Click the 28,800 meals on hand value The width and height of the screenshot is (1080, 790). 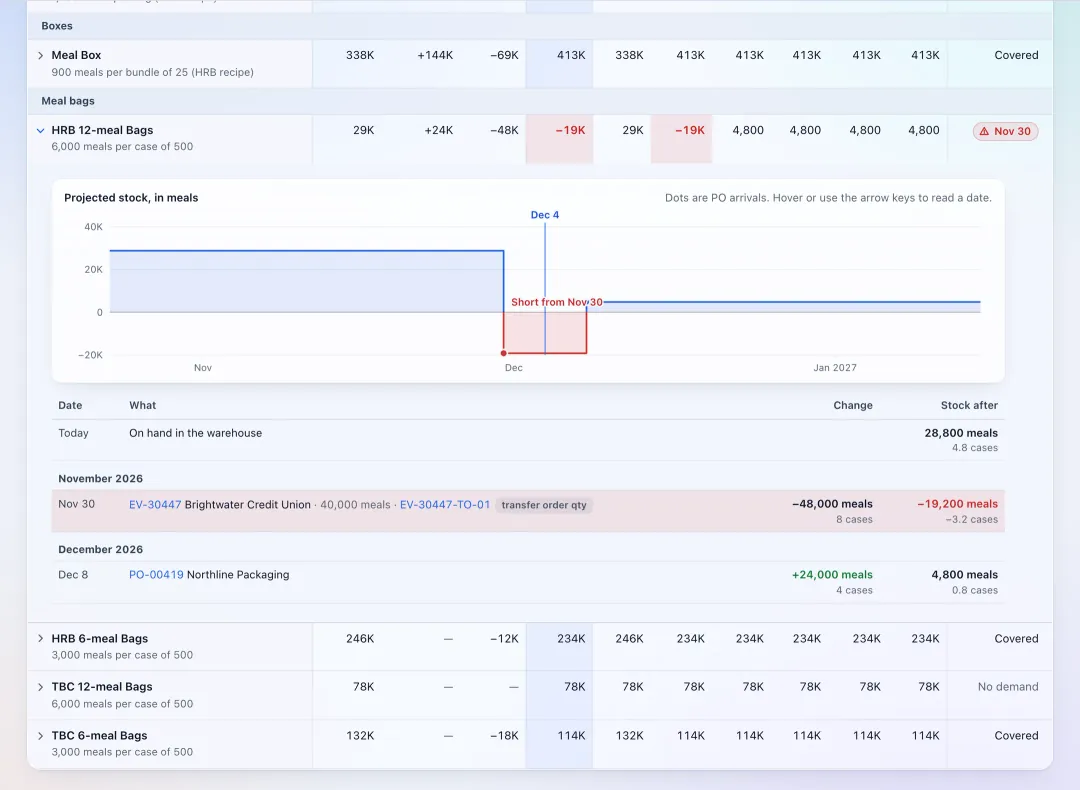tap(961, 433)
